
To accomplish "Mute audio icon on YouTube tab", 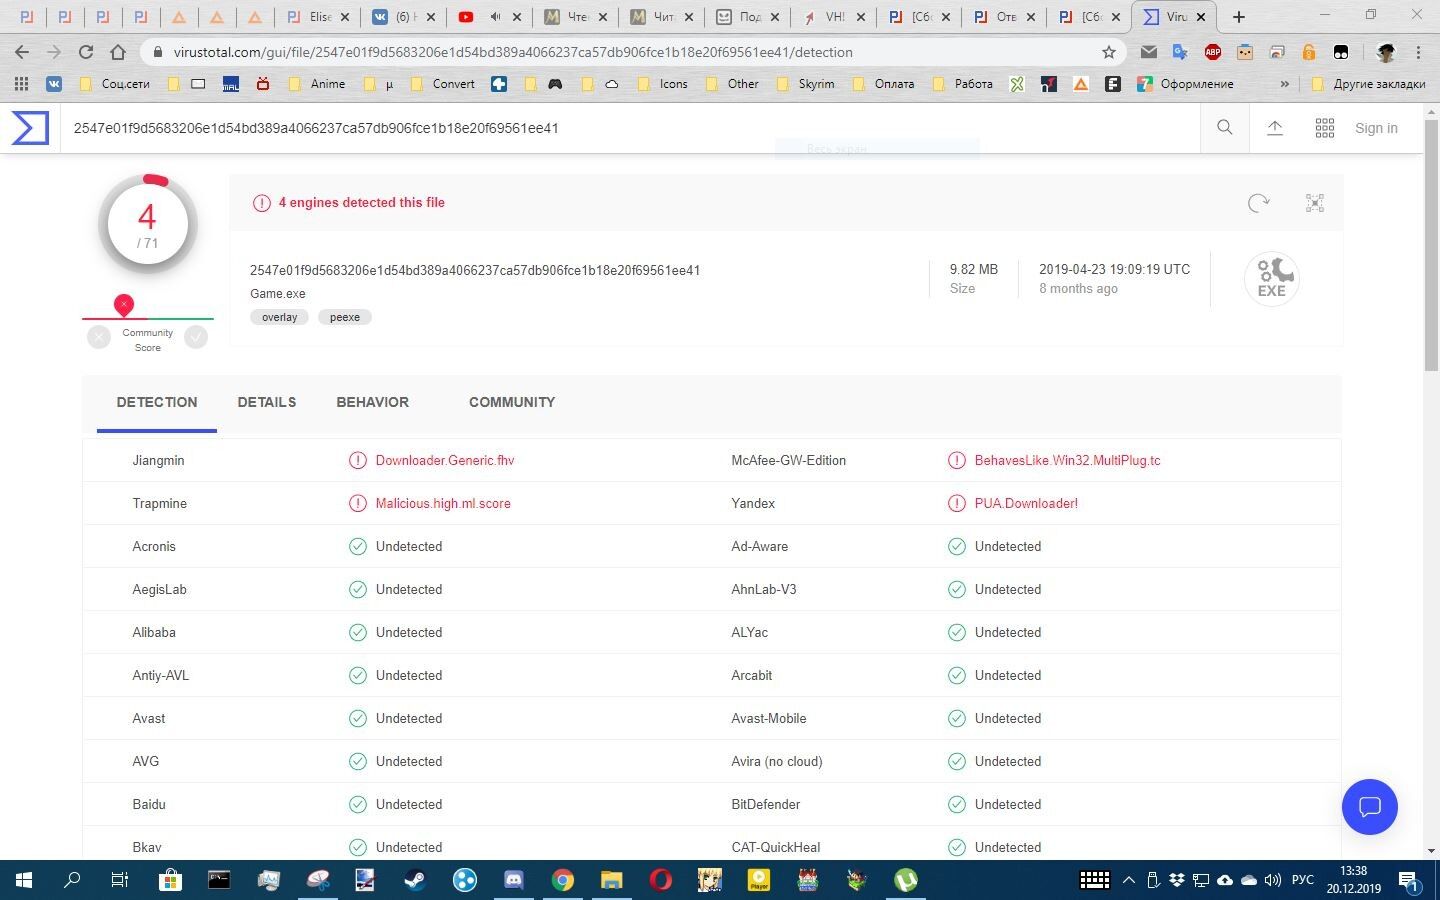I will (495, 17).
